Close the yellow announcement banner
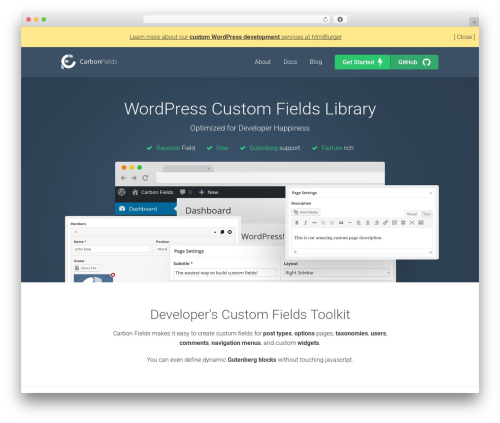This screenshot has height=423, width=500. (464, 37)
